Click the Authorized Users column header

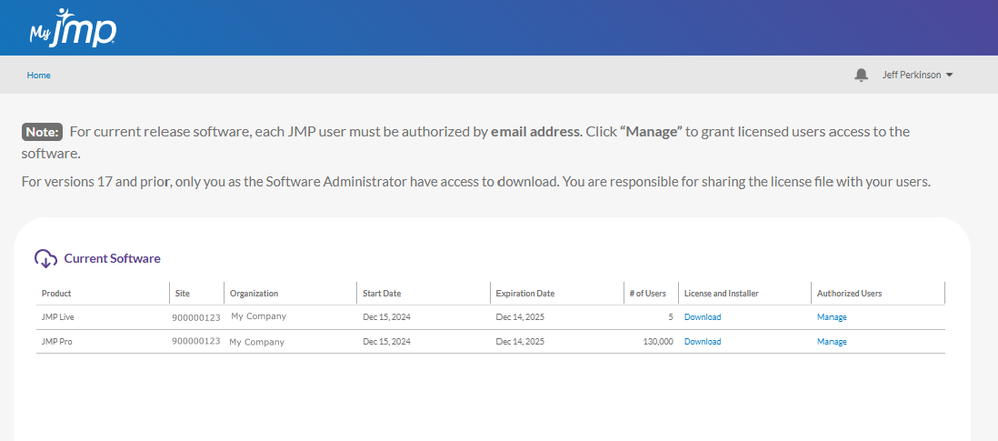click(849, 293)
